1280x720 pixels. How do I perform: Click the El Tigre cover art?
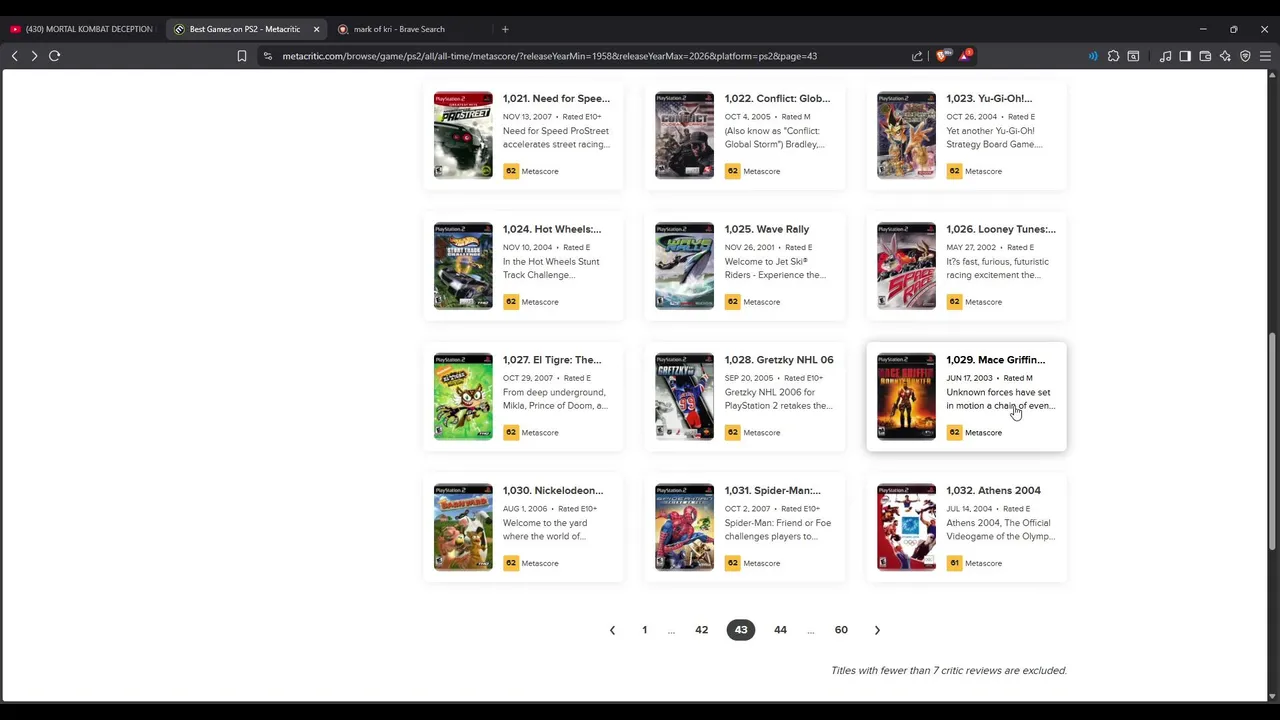(x=463, y=396)
